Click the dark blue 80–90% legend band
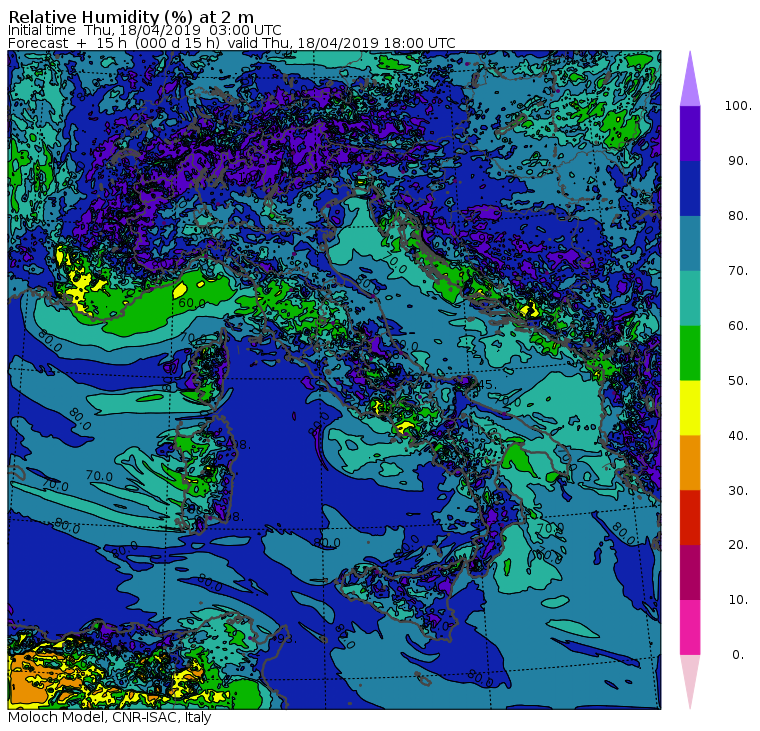This screenshot has height=731, width=760. pyautogui.click(x=690, y=188)
